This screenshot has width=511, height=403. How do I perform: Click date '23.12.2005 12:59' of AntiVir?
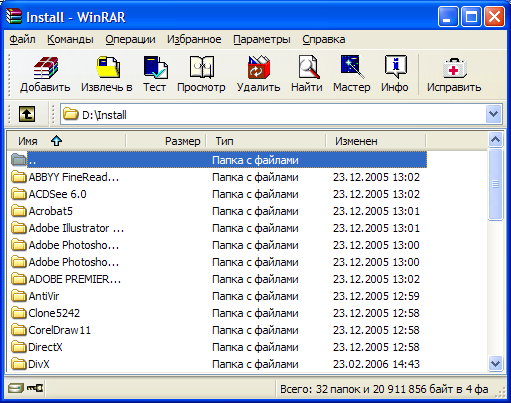(x=376, y=296)
